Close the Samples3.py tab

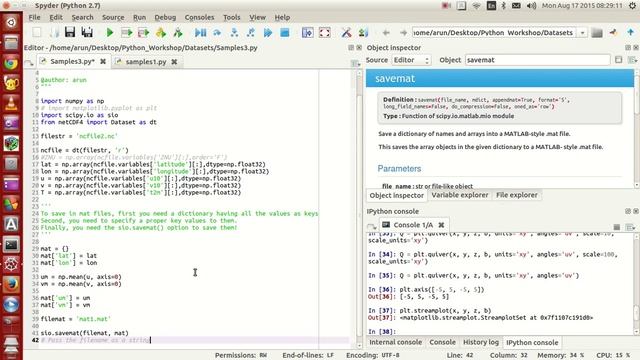click(103, 61)
